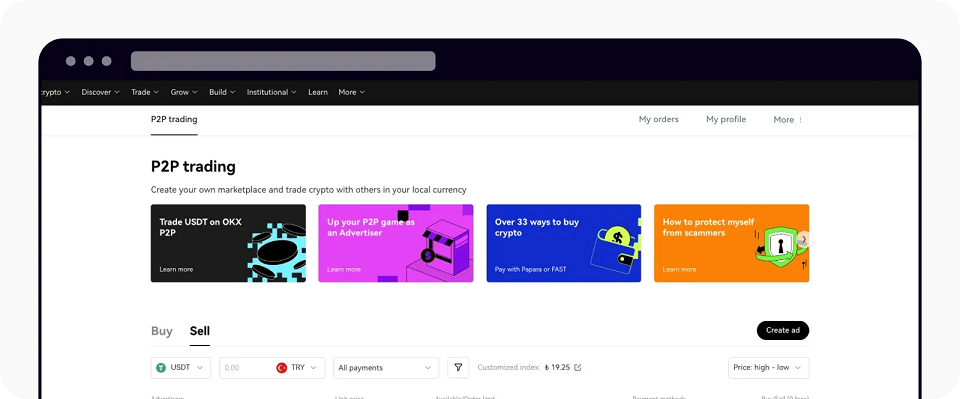This screenshot has width=960, height=399.
Task: Click the Turkish flag currency icon
Action: pyautogui.click(x=282, y=368)
